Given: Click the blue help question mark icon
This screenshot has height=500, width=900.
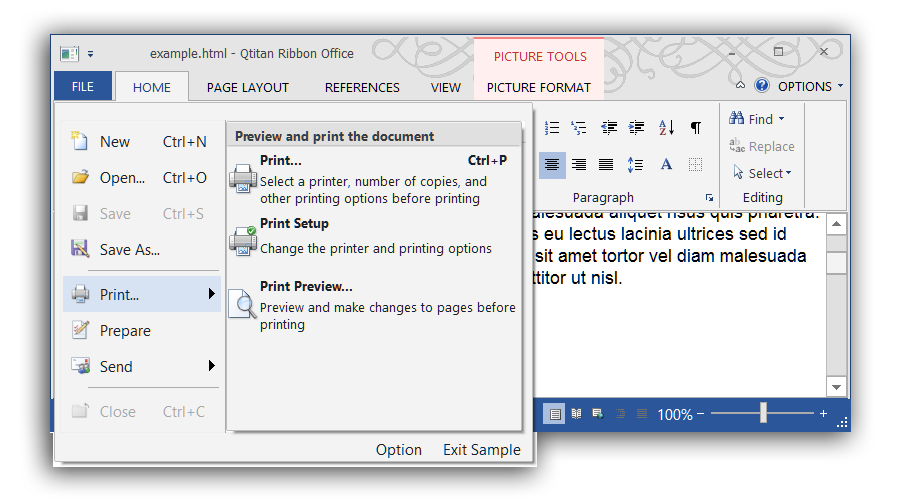Looking at the screenshot, I should [761, 86].
